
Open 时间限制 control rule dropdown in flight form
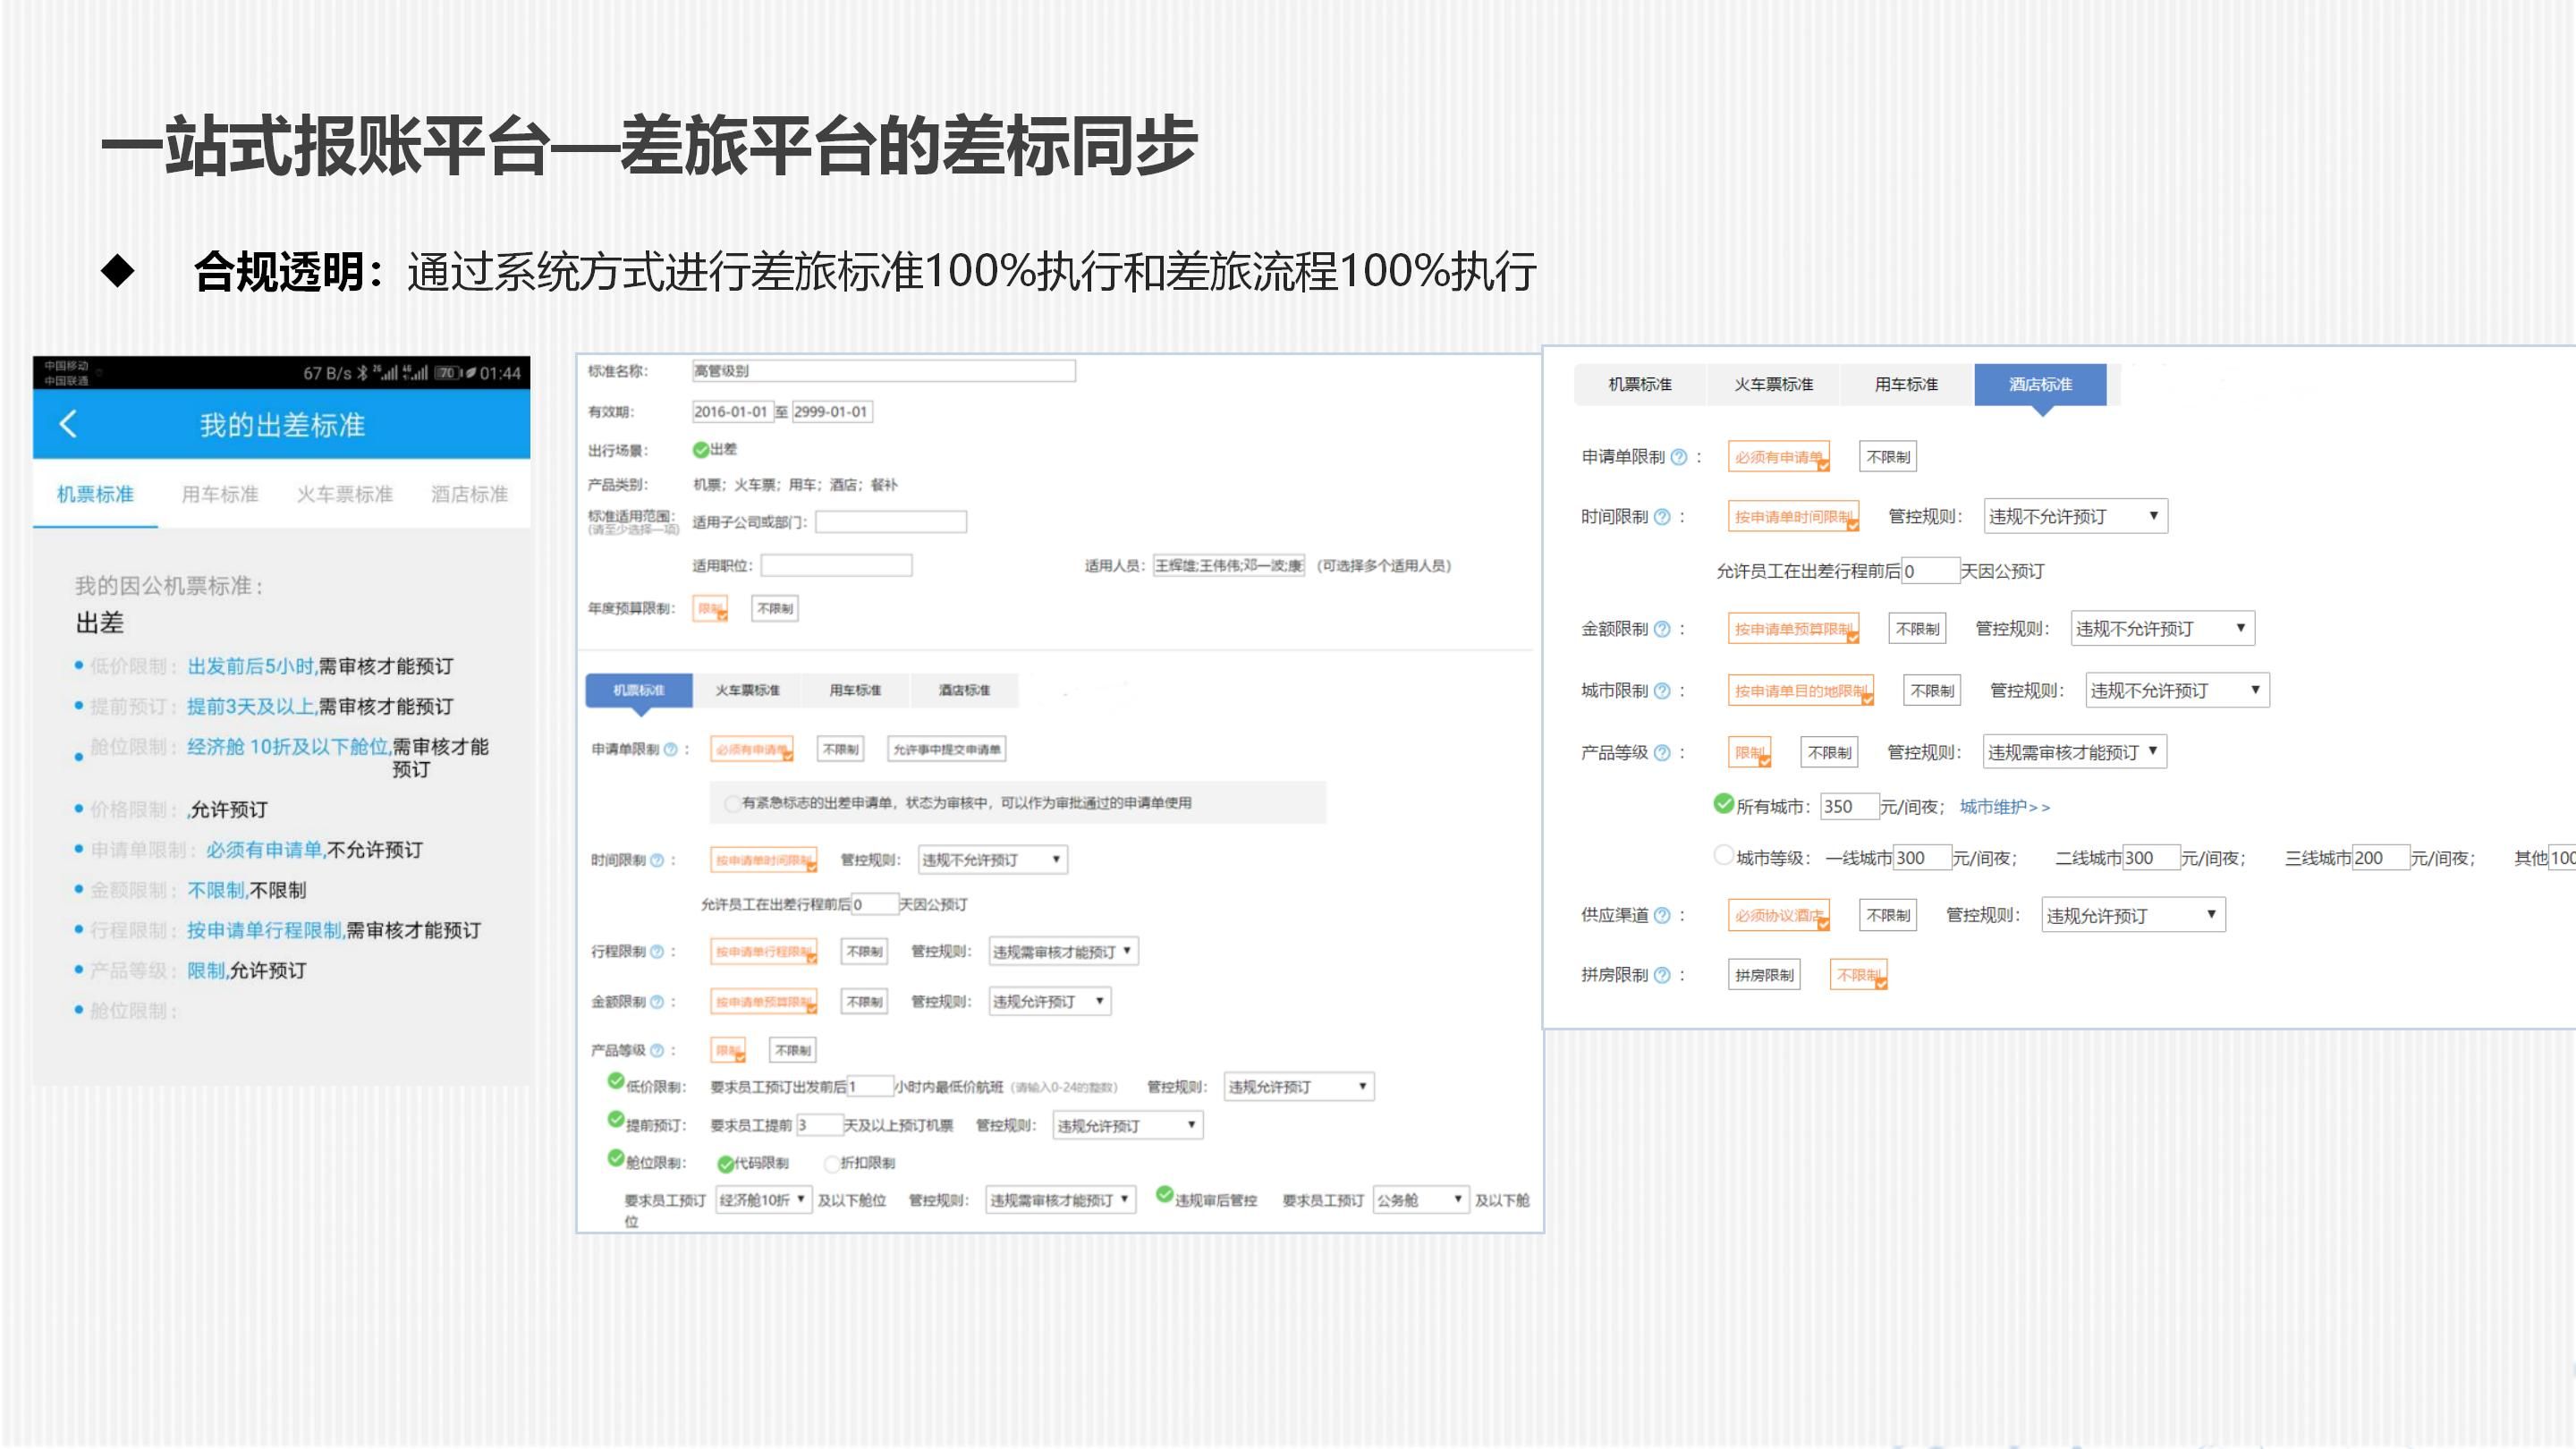(993, 860)
